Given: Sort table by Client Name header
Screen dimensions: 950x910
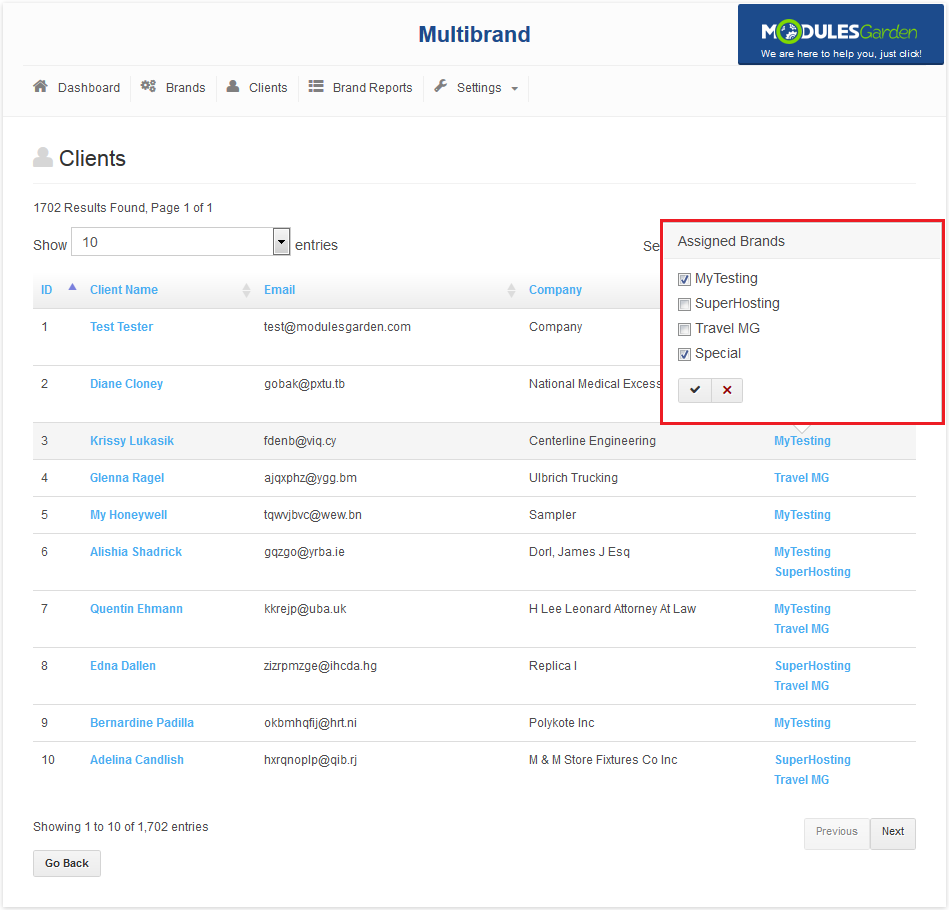Looking at the screenshot, I should point(124,290).
